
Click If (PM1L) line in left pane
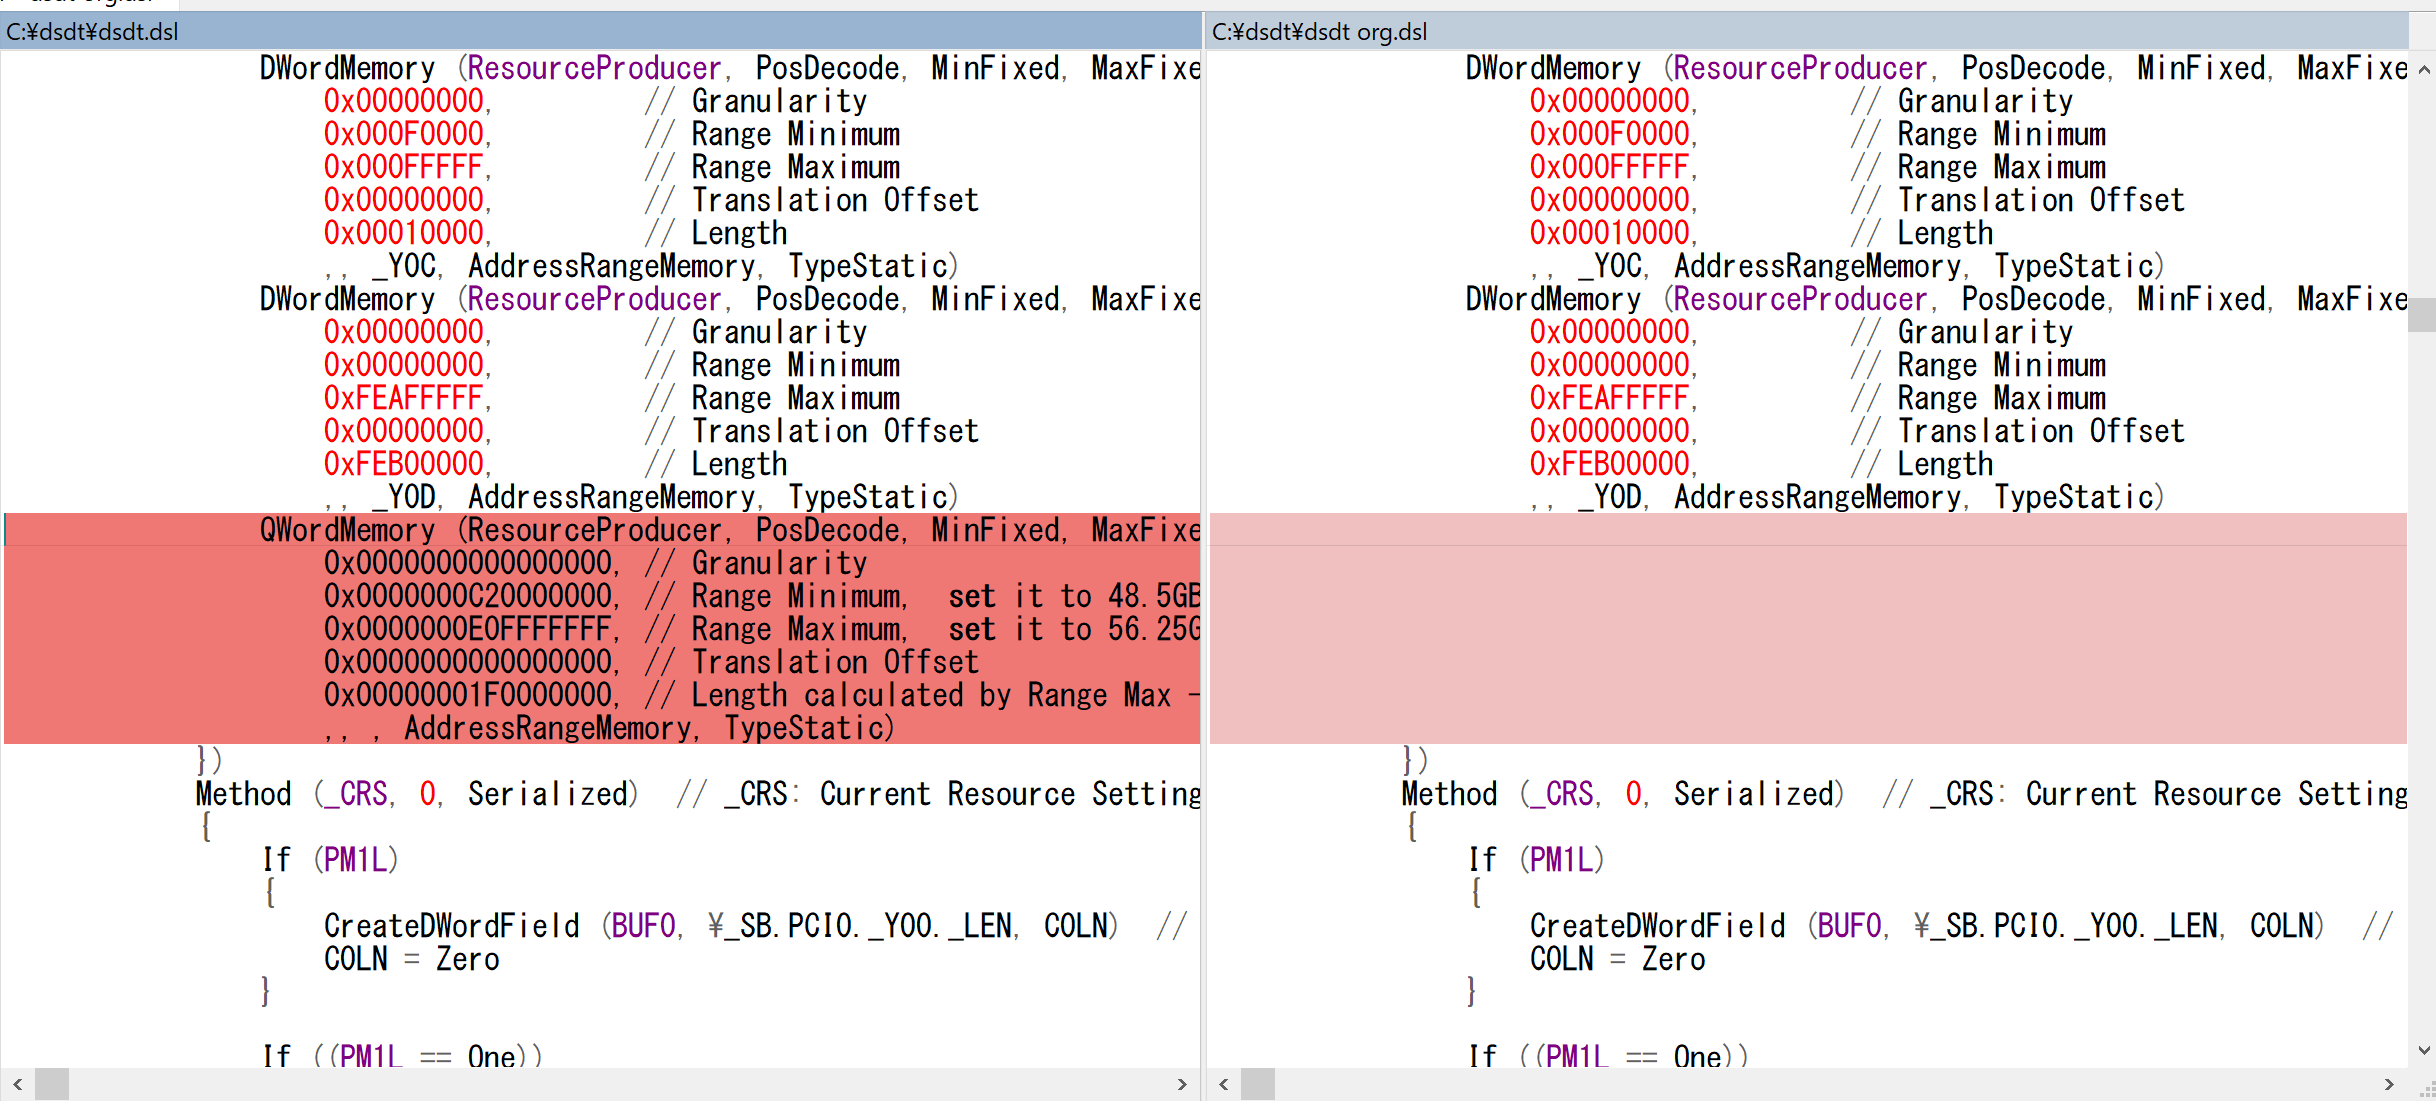click(x=331, y=860)
